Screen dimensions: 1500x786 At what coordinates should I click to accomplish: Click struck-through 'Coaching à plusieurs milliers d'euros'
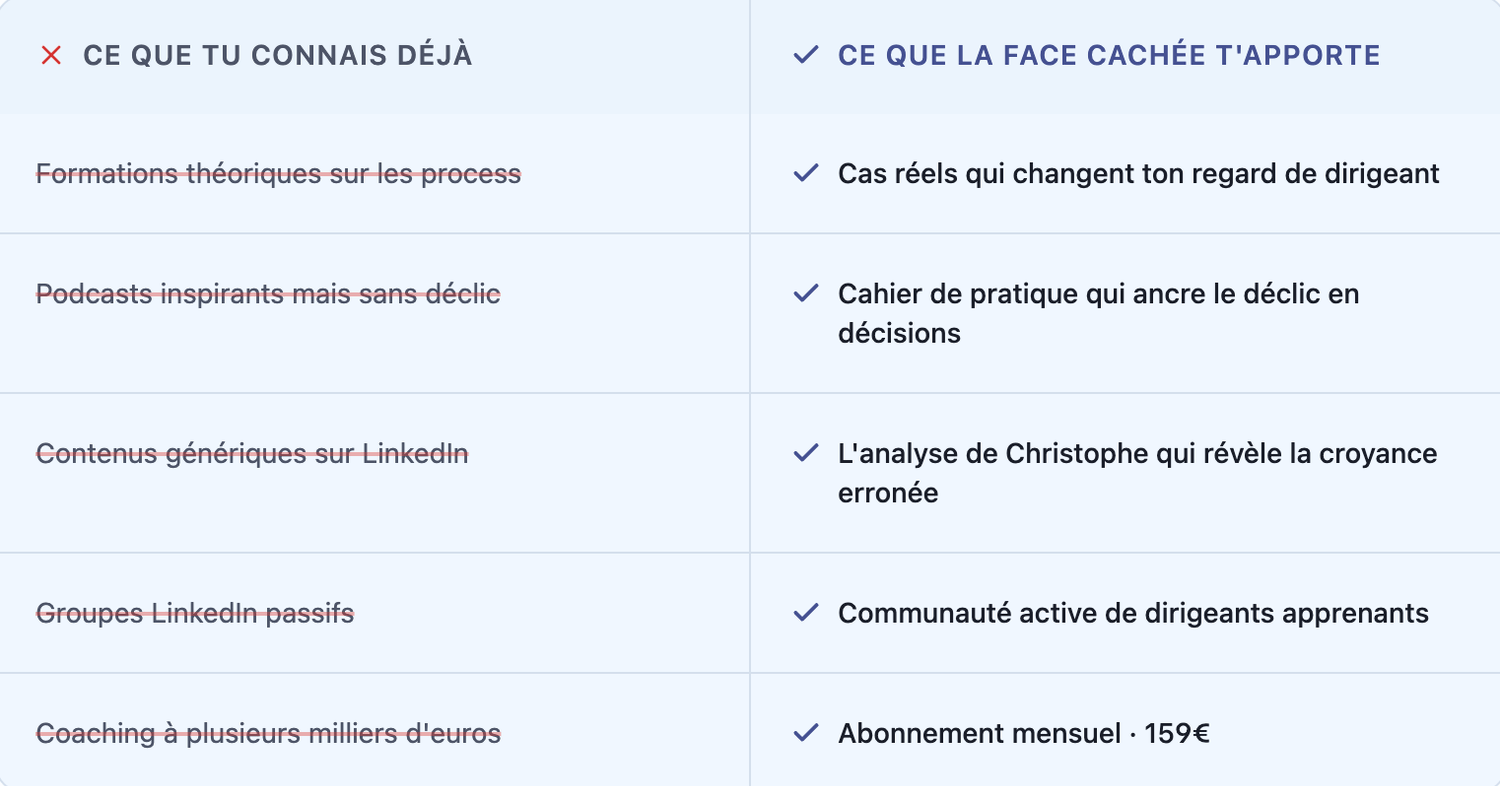pyautogui.click(x=268, y=733)
